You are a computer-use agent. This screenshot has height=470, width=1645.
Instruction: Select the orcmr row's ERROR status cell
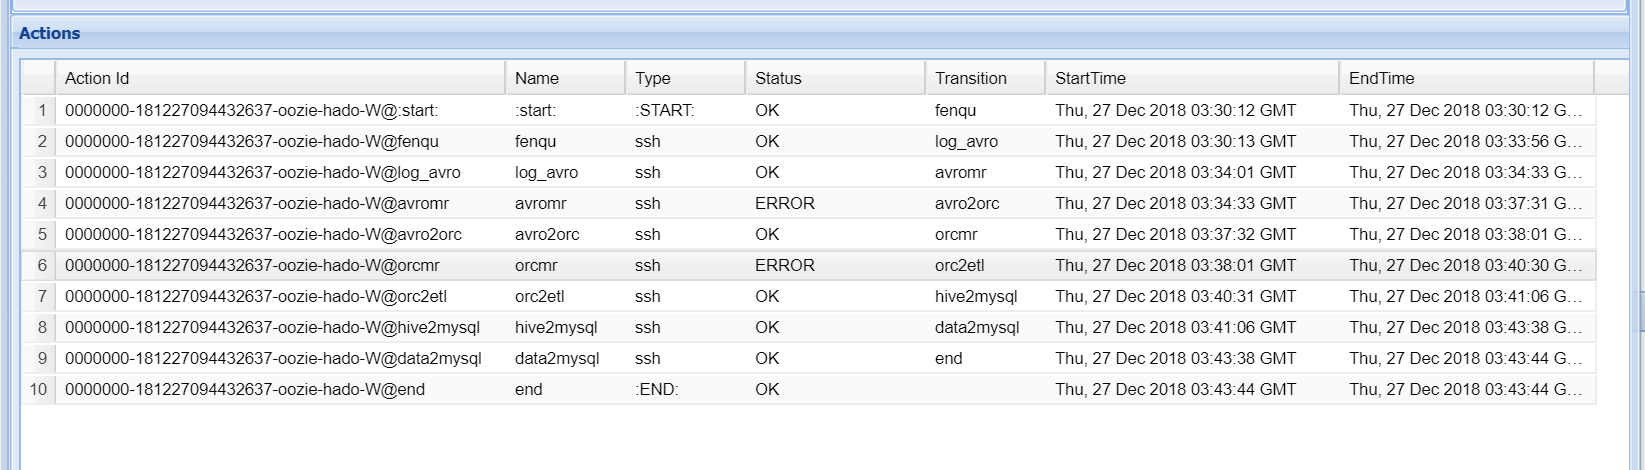[x=785, y=265]
